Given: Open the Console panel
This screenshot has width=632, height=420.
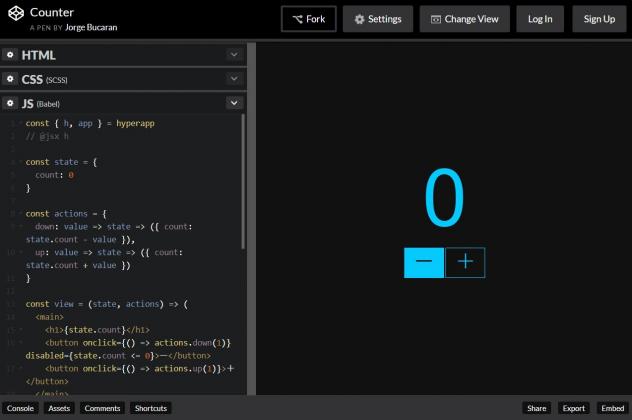Looking at the screenshot, I should [19, 408].
